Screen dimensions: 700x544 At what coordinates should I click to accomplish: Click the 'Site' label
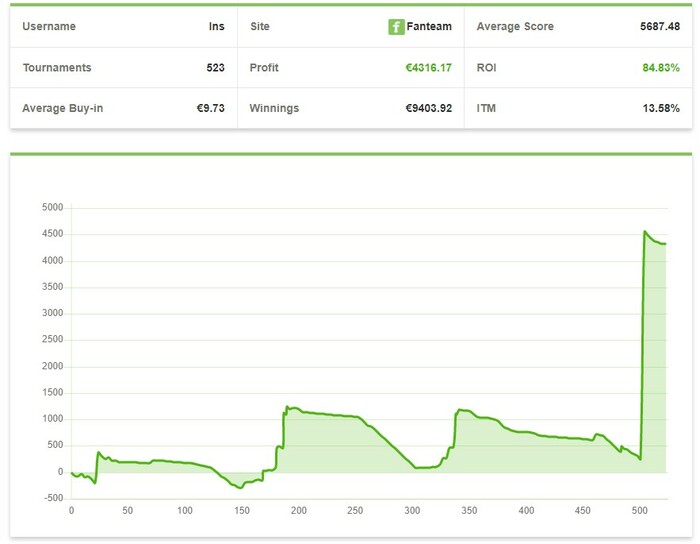click(260, 26)
